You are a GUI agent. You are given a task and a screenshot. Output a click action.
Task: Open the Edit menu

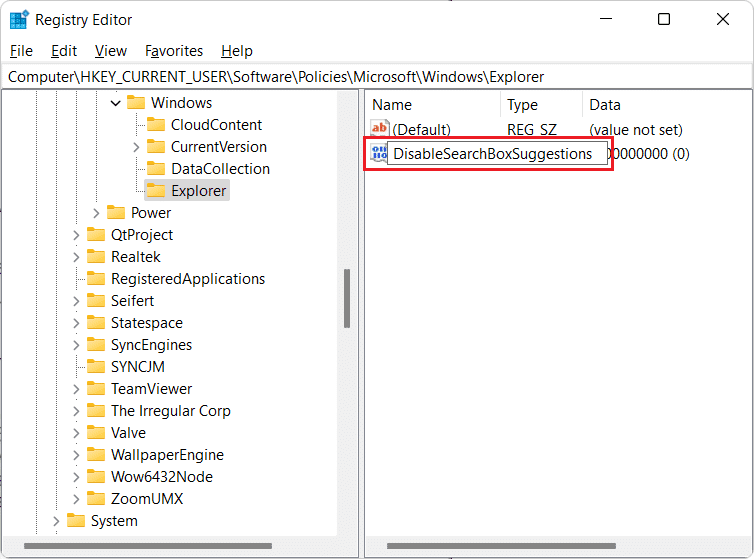point(64,51)
